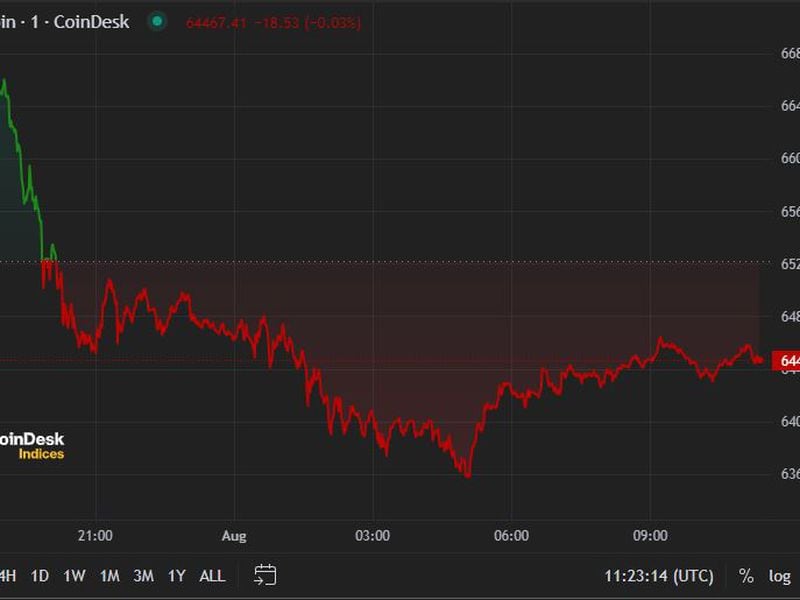Show the ALL time range
800x600 pixels.
tap(212, 576)
